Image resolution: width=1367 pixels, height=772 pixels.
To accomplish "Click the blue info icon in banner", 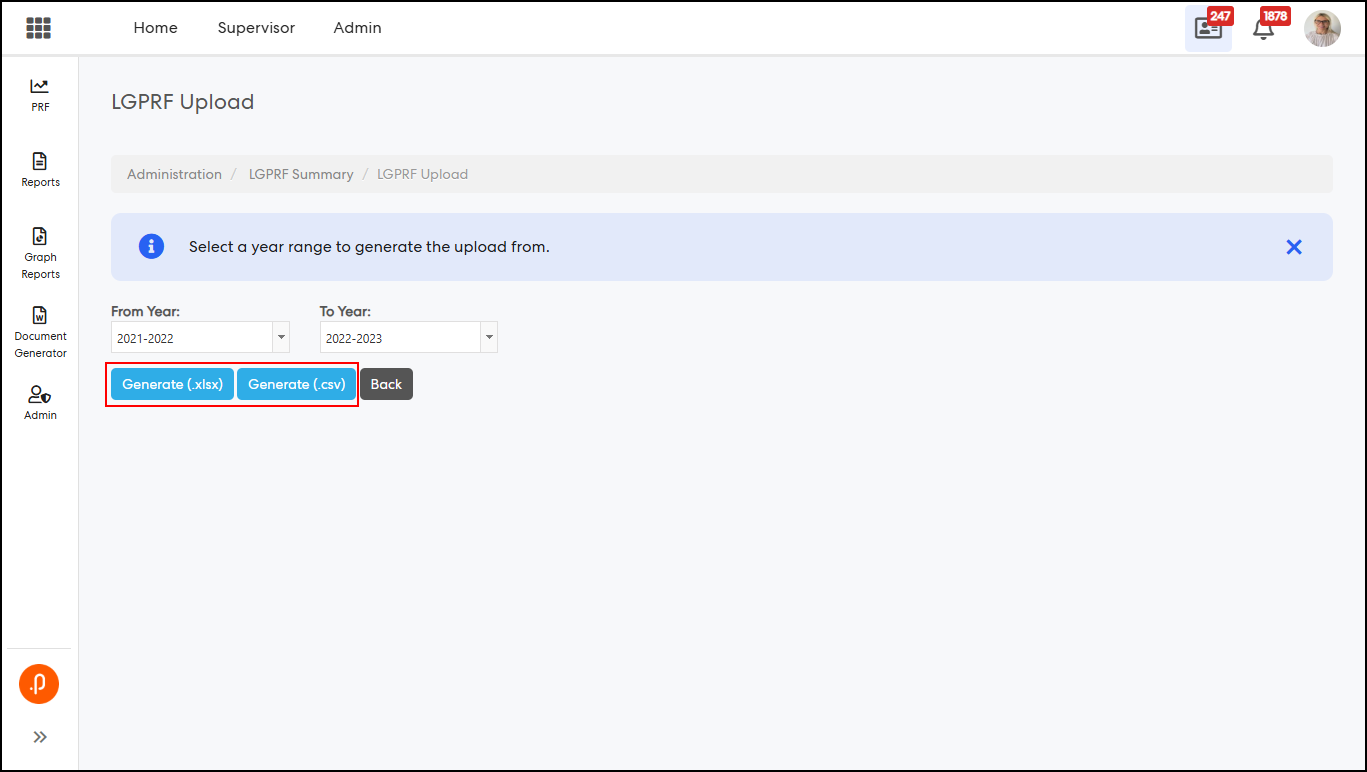I will click(x=151, y=246).
